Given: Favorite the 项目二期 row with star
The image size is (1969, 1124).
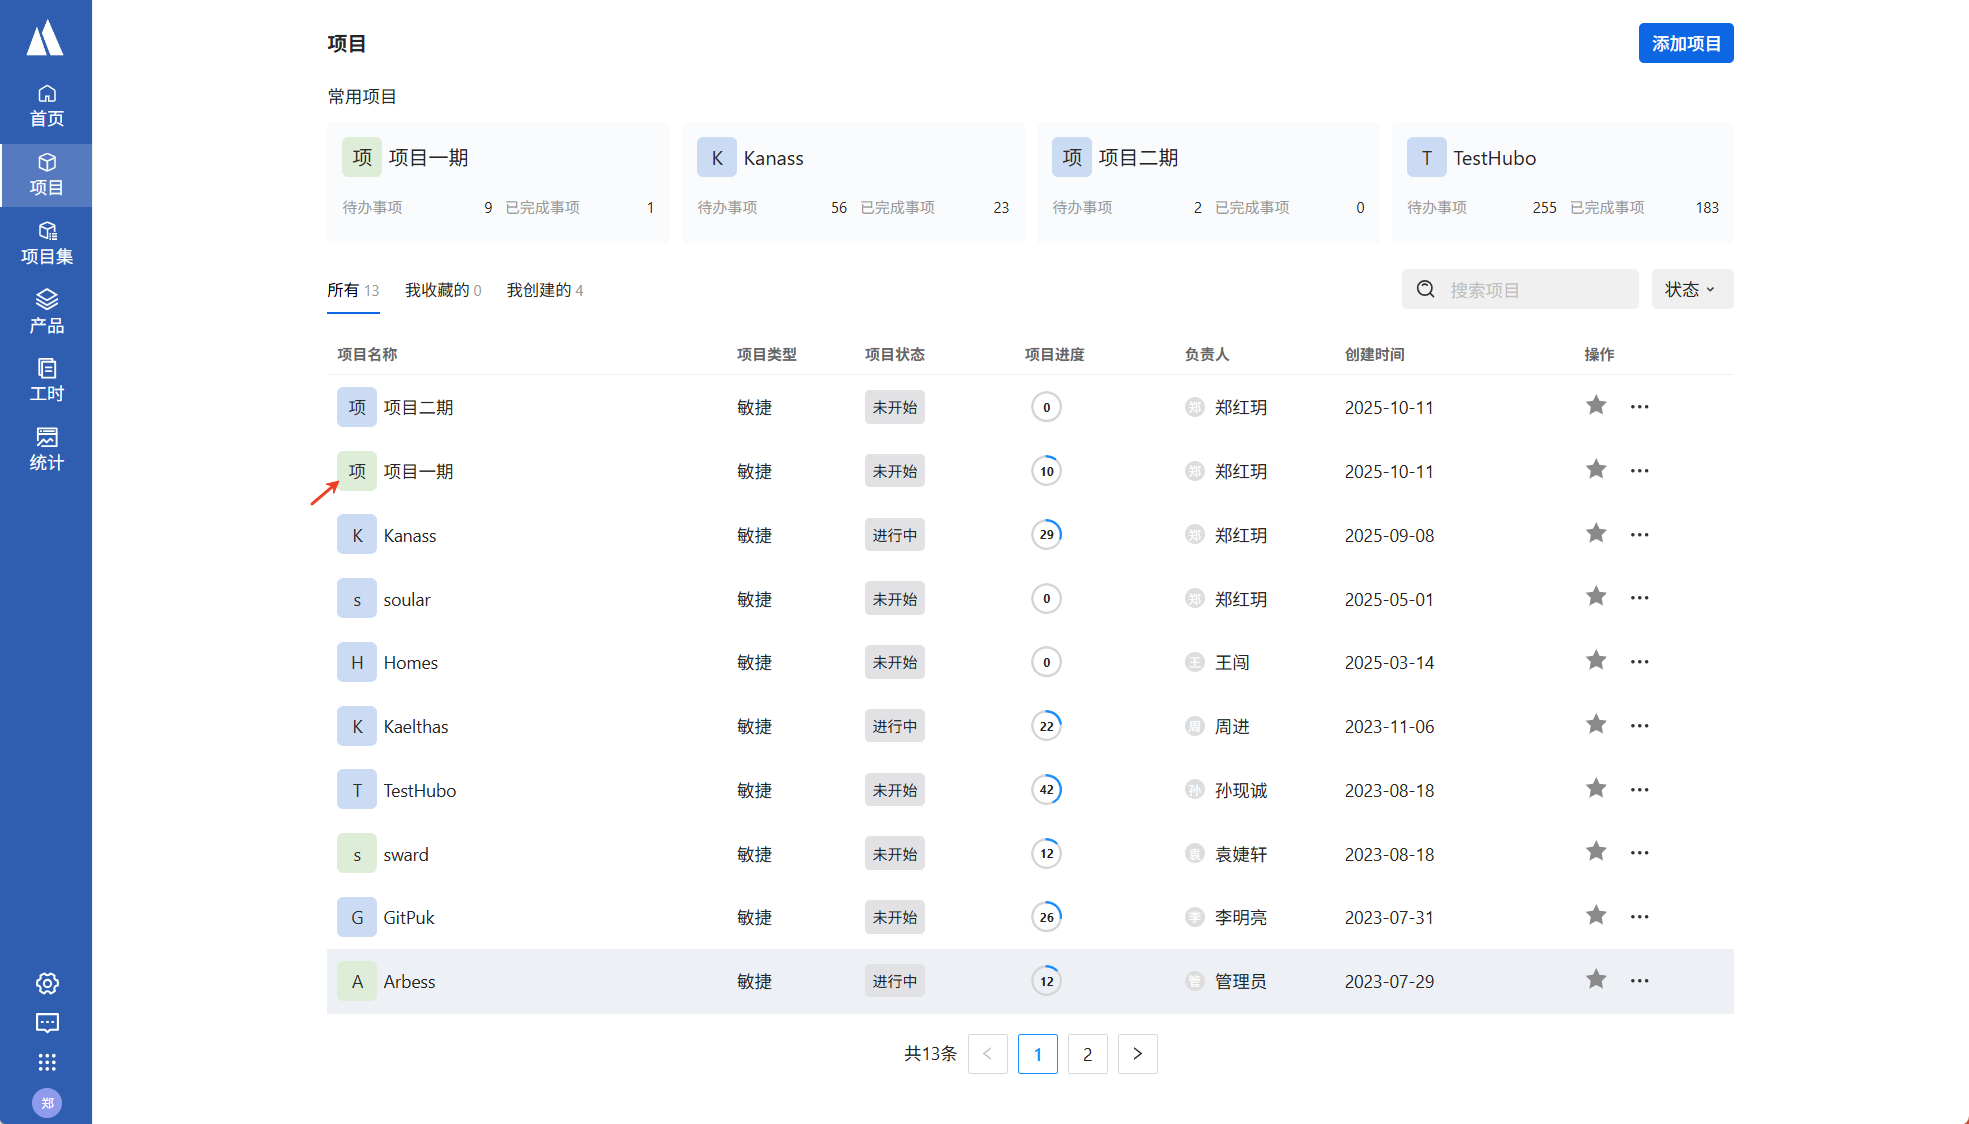Looking at the screenshot, I should click(1596, 406).
